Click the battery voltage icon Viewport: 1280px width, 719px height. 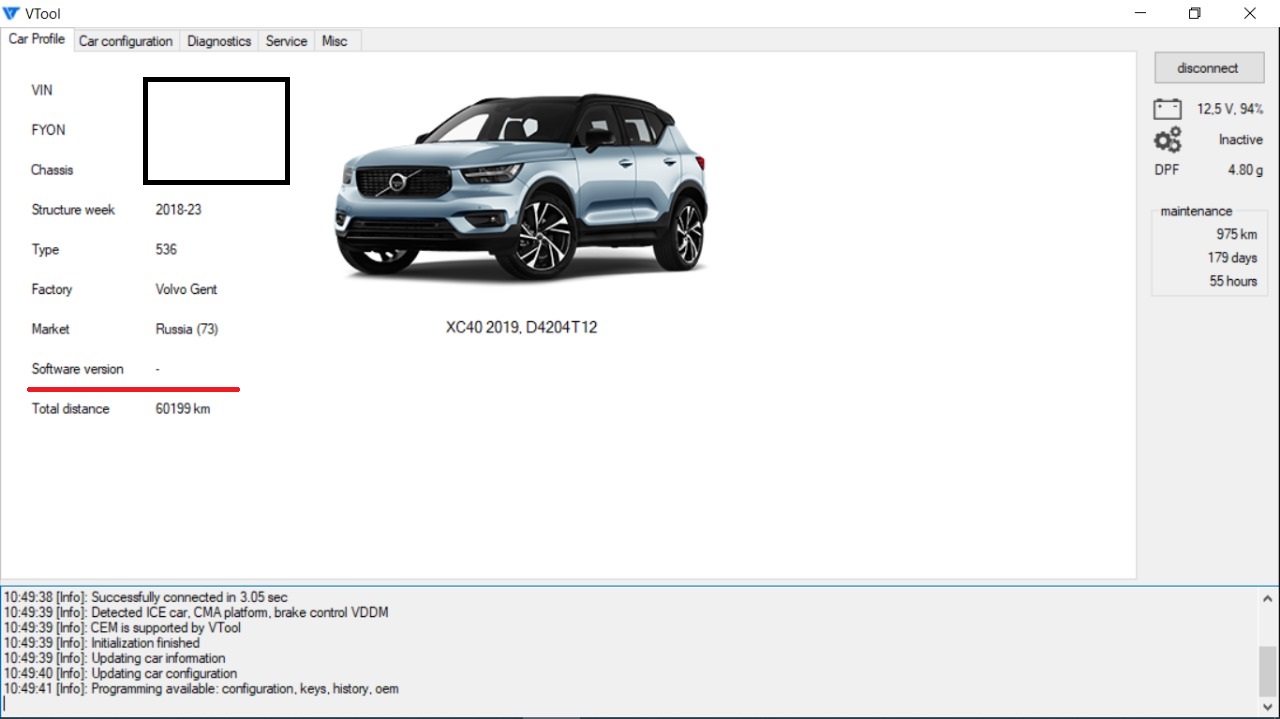pos(1167,109)
